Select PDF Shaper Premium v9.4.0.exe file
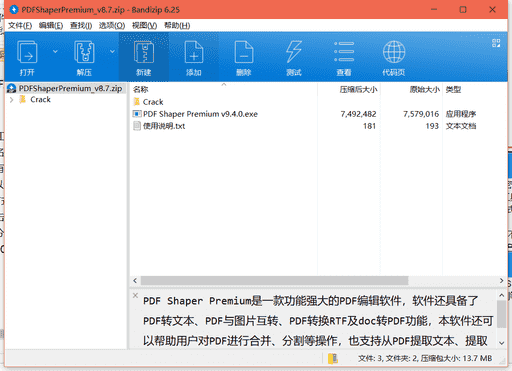512x371 pixels. (200, 114)
